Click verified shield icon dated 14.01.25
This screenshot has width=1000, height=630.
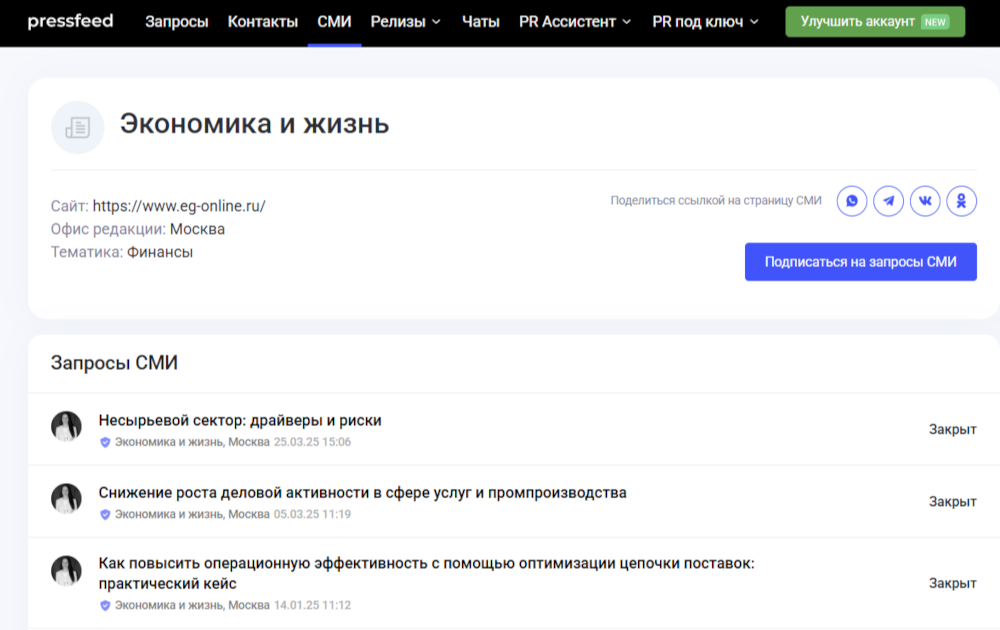point(105,605)
